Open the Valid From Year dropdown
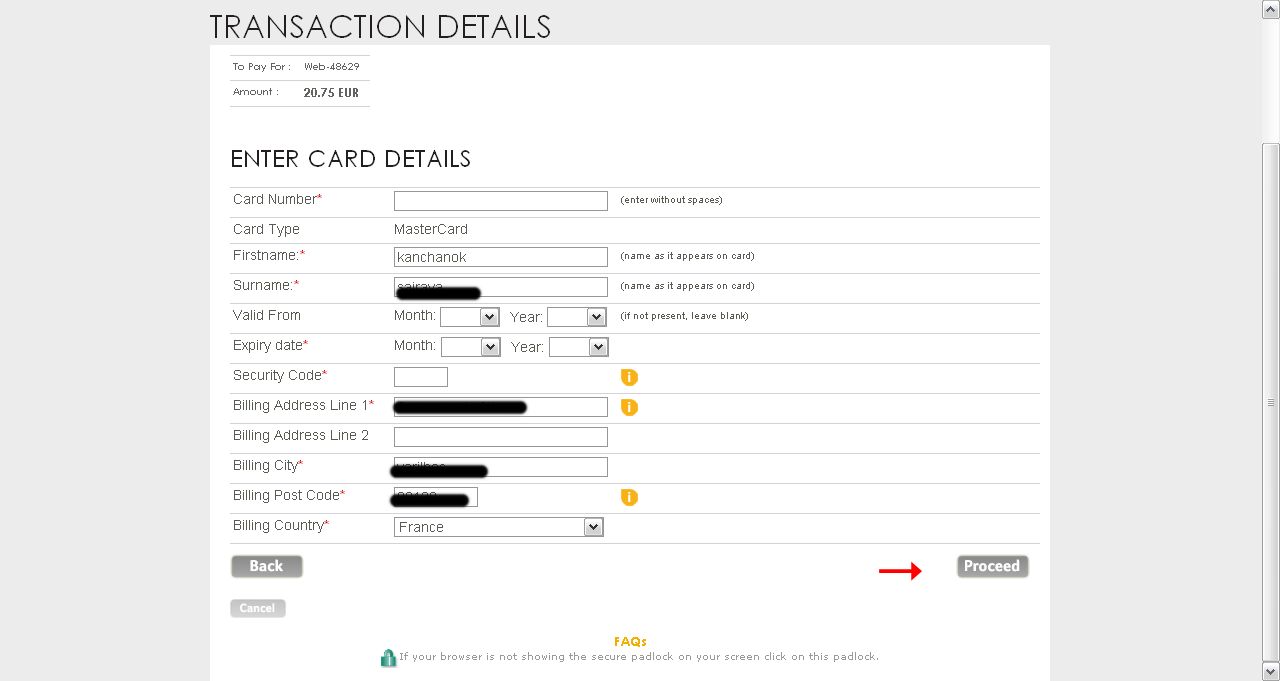1280x681 pixels. tap(576, 317)
